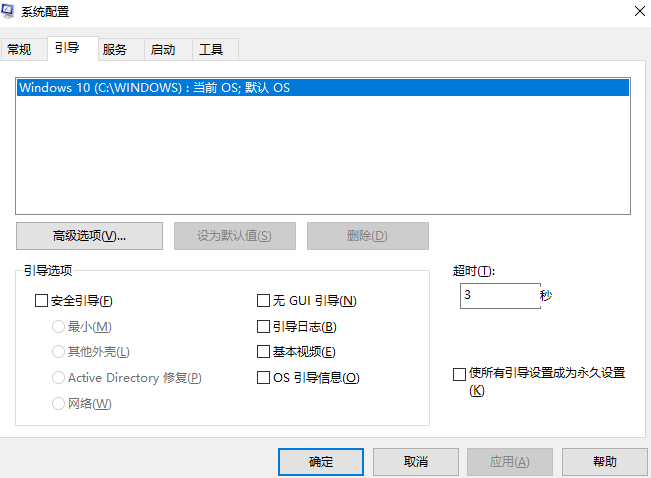Go to the 启动 tab
The height and width of the screenshot is (478, 651).
point(162,49)
